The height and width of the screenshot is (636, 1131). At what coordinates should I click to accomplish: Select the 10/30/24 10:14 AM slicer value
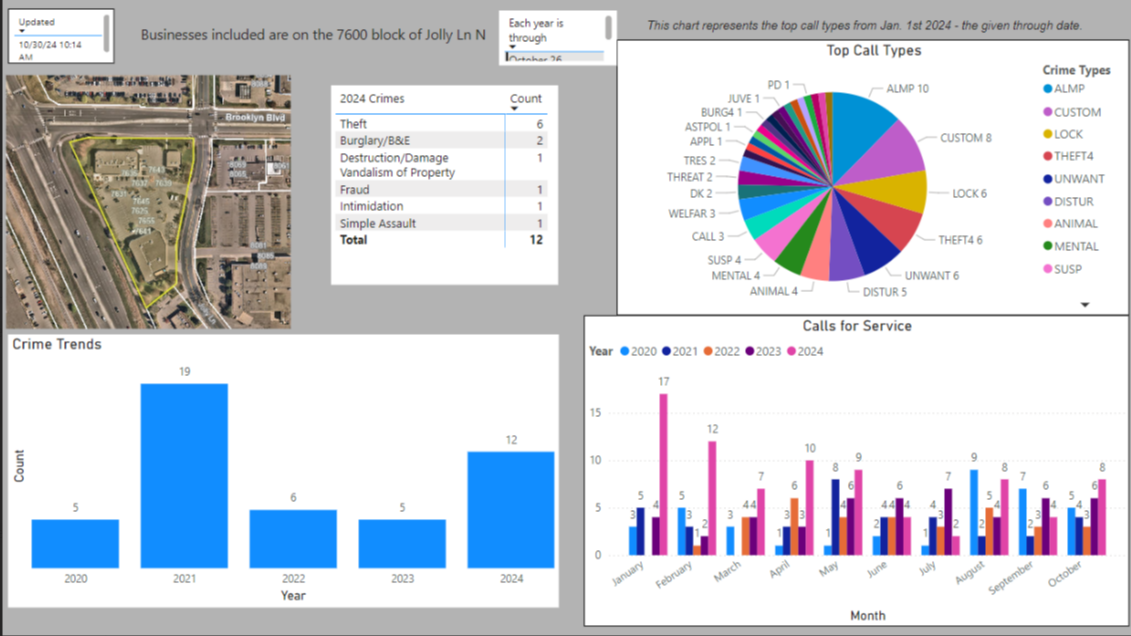tap(50, 51)
